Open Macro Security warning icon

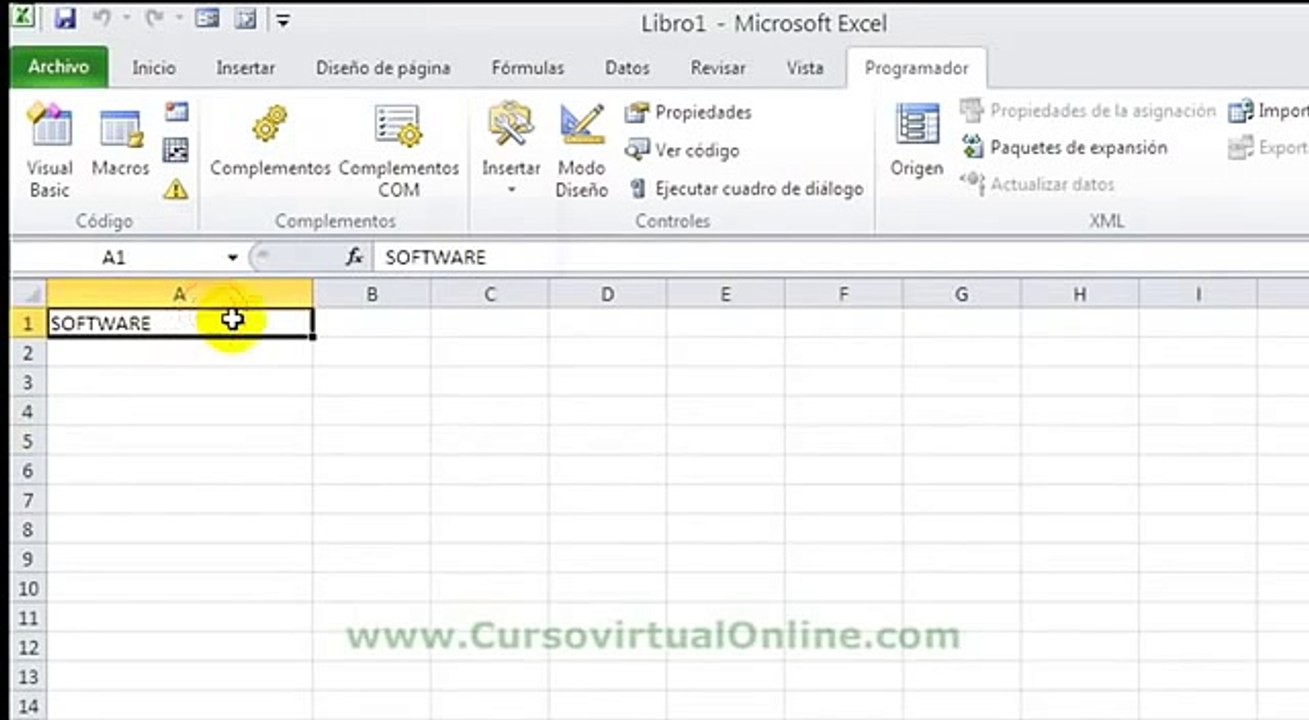tap(177, 188)
